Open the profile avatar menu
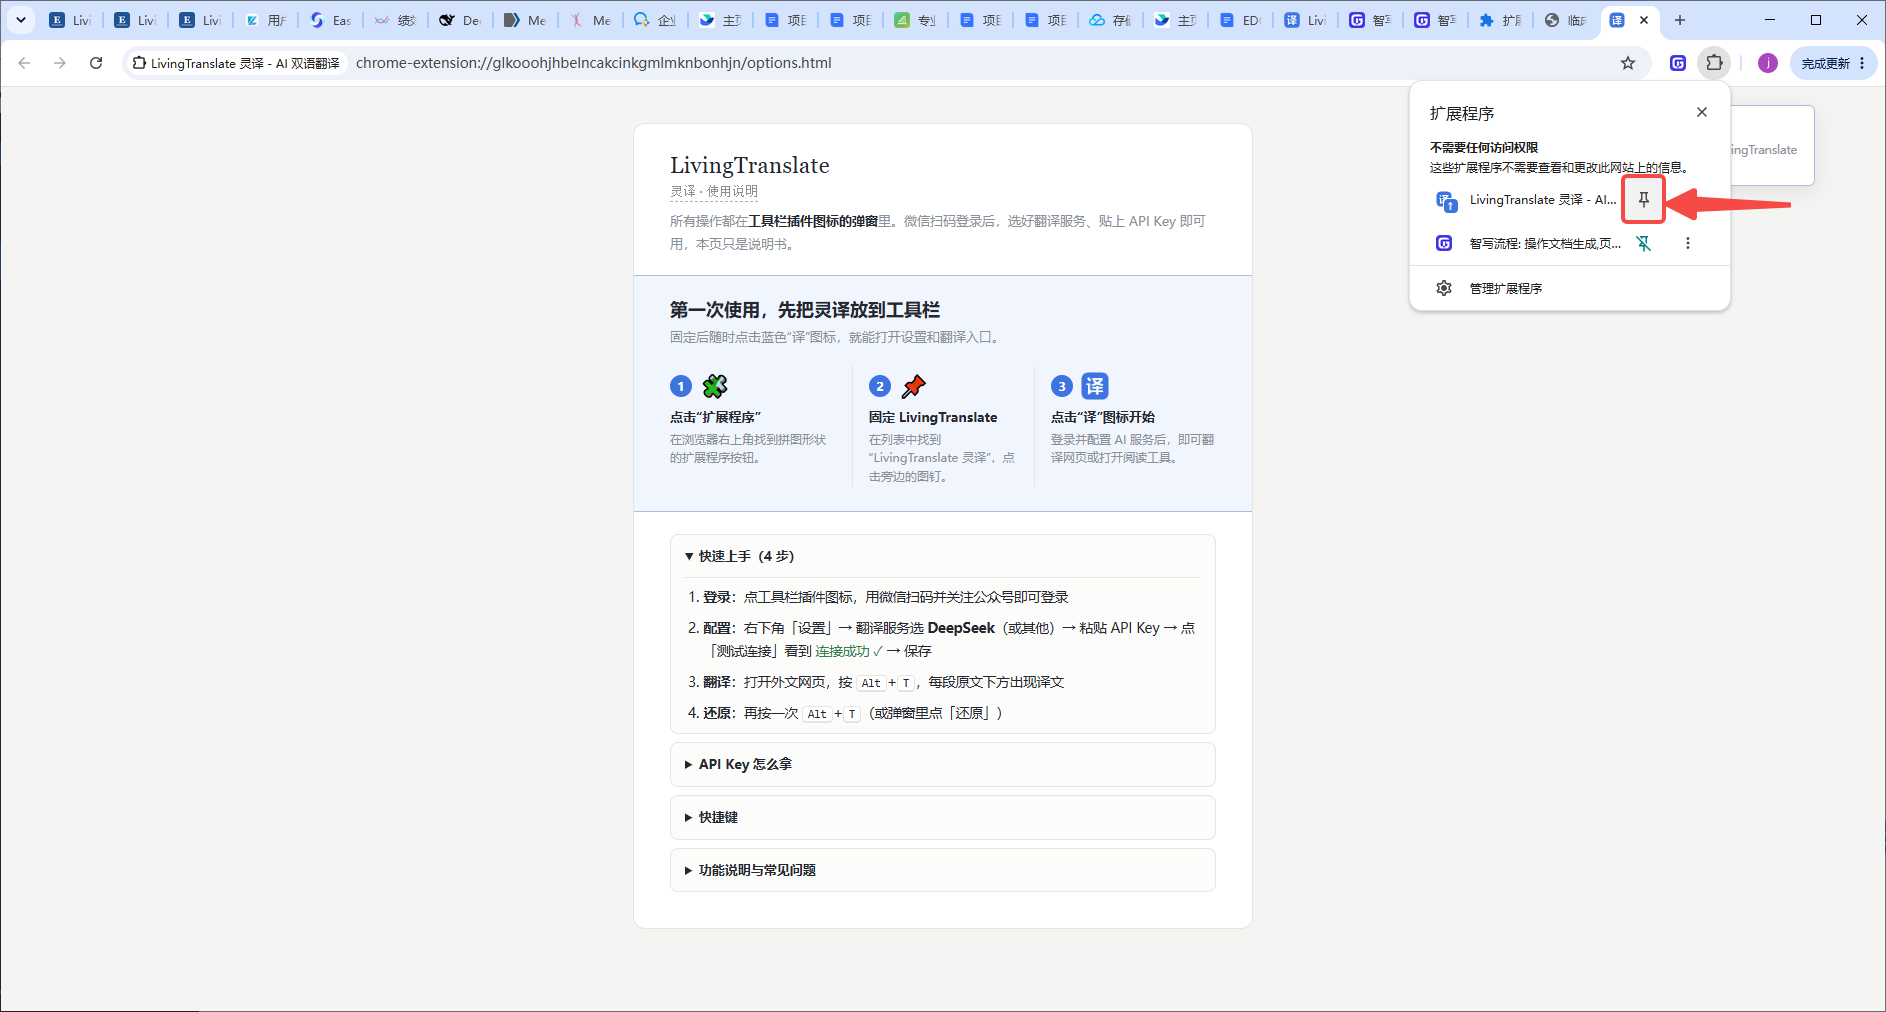1886x1012 pixels. coord(1768,63)
